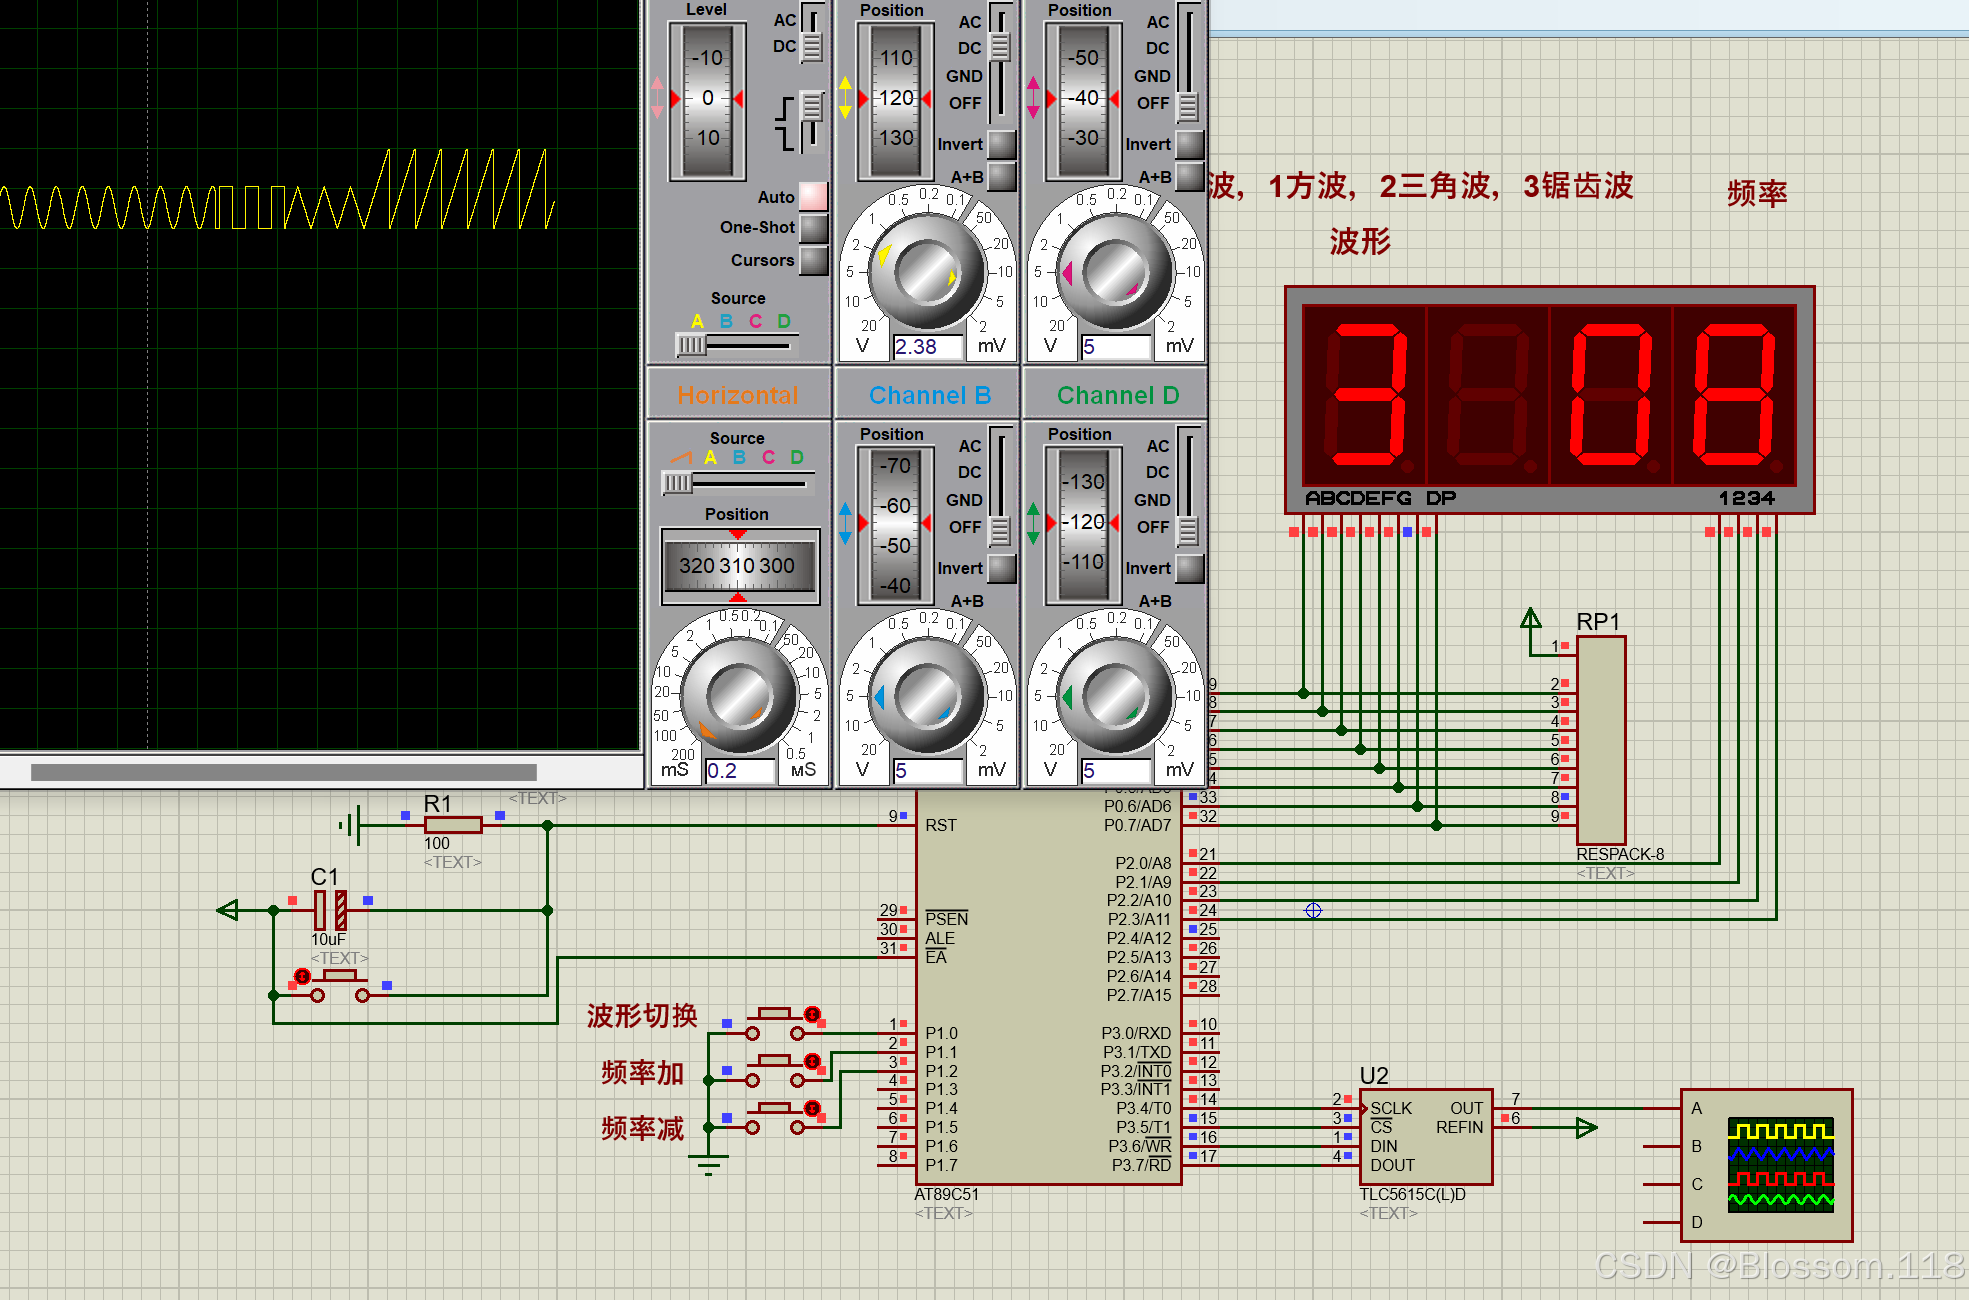The height and width of the screenshot is (1300, 1969).
Task: Click the 7-segment display component
Action: tap(1548, 398)
